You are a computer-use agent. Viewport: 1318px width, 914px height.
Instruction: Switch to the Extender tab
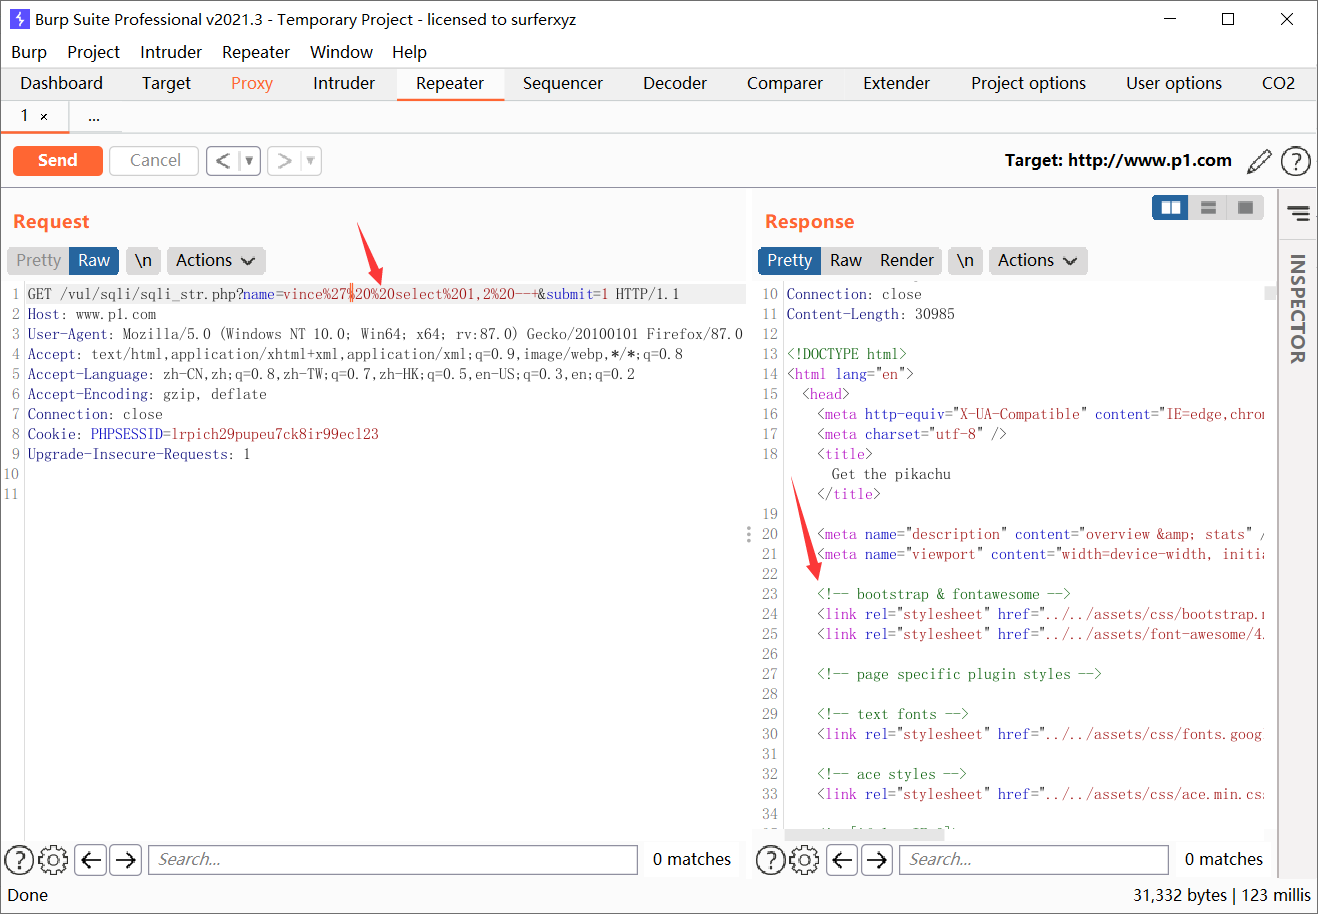[896, 83]
